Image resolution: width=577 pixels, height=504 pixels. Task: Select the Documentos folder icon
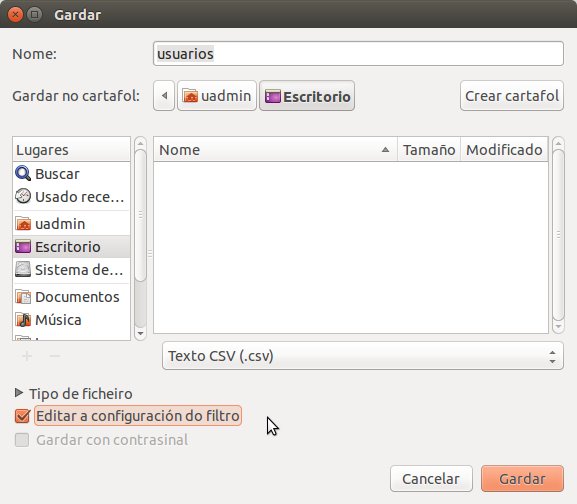(23, 297)
